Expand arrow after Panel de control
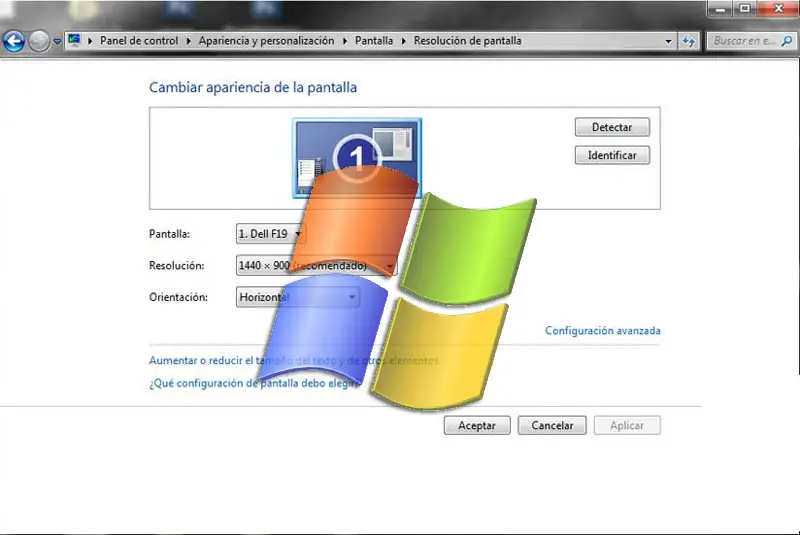 (x=188, y=41)
